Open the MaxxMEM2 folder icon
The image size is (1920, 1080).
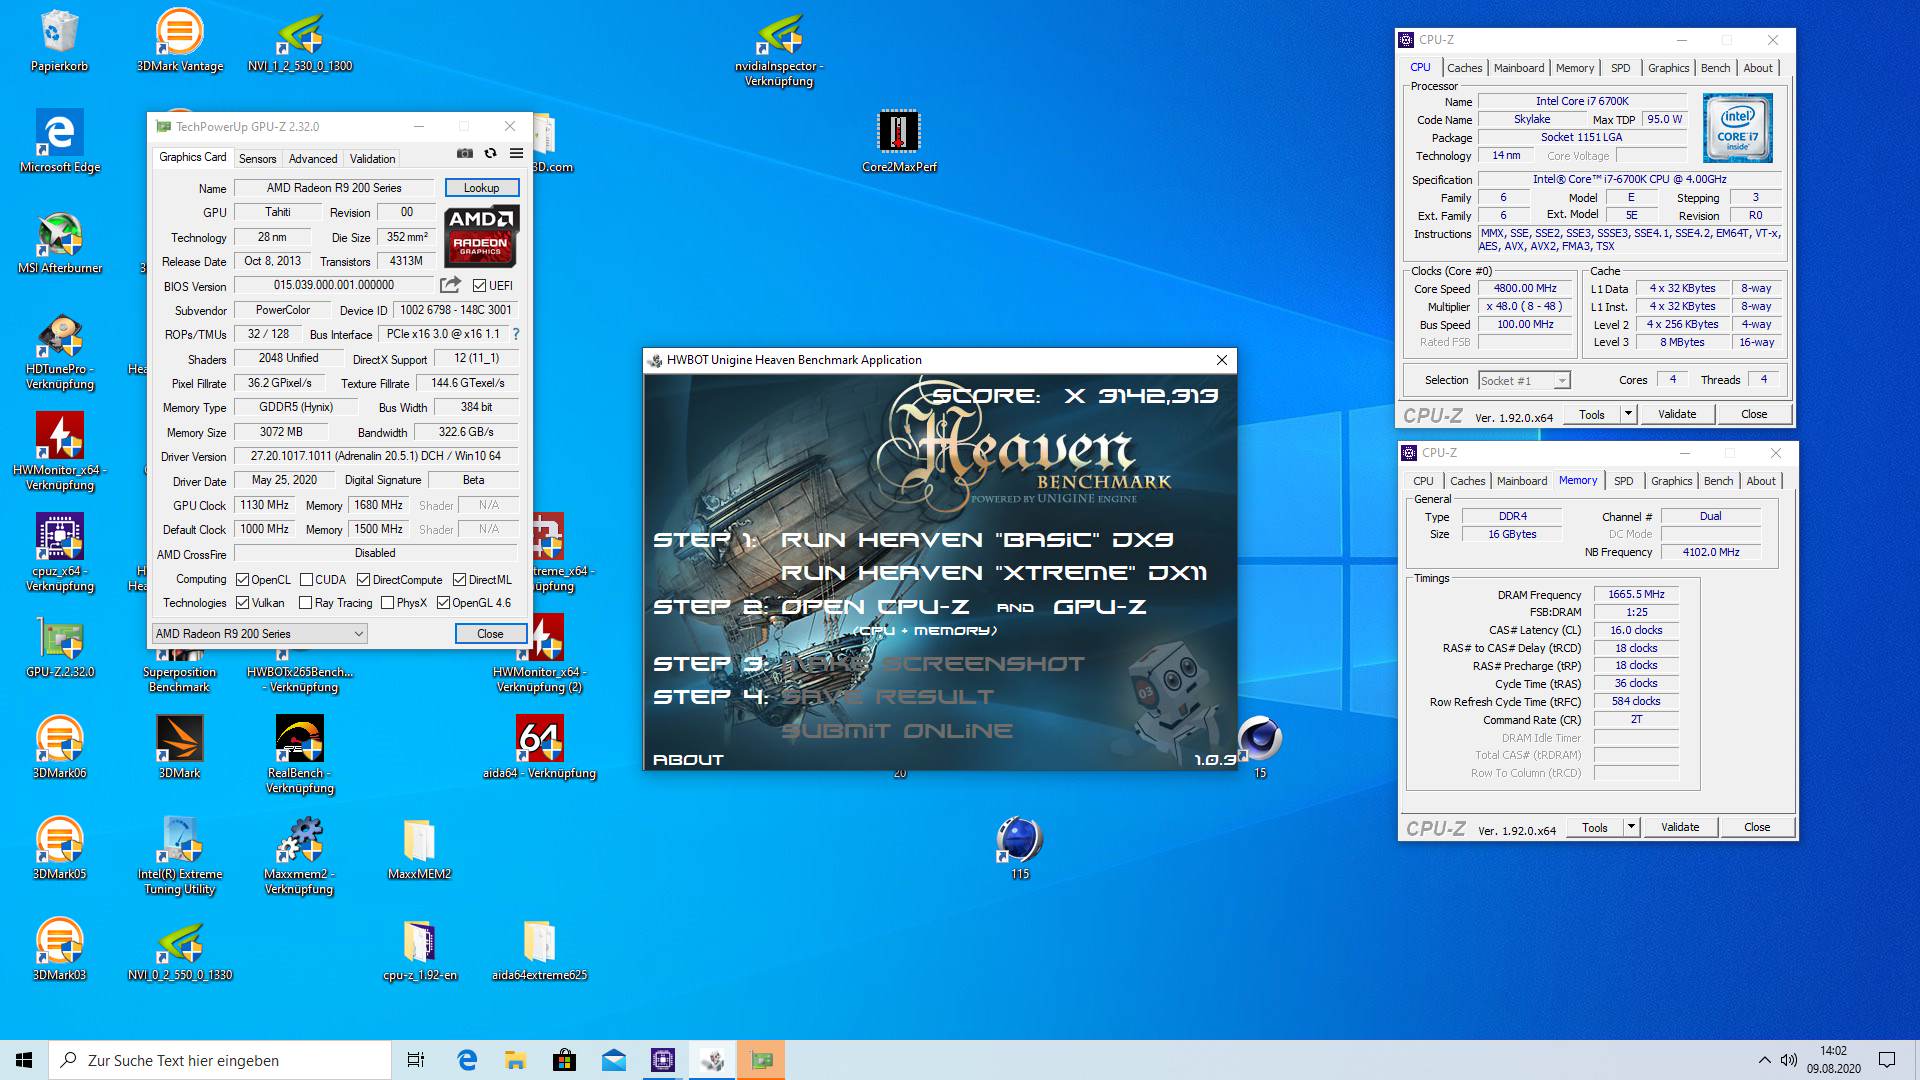click(419, 848)
